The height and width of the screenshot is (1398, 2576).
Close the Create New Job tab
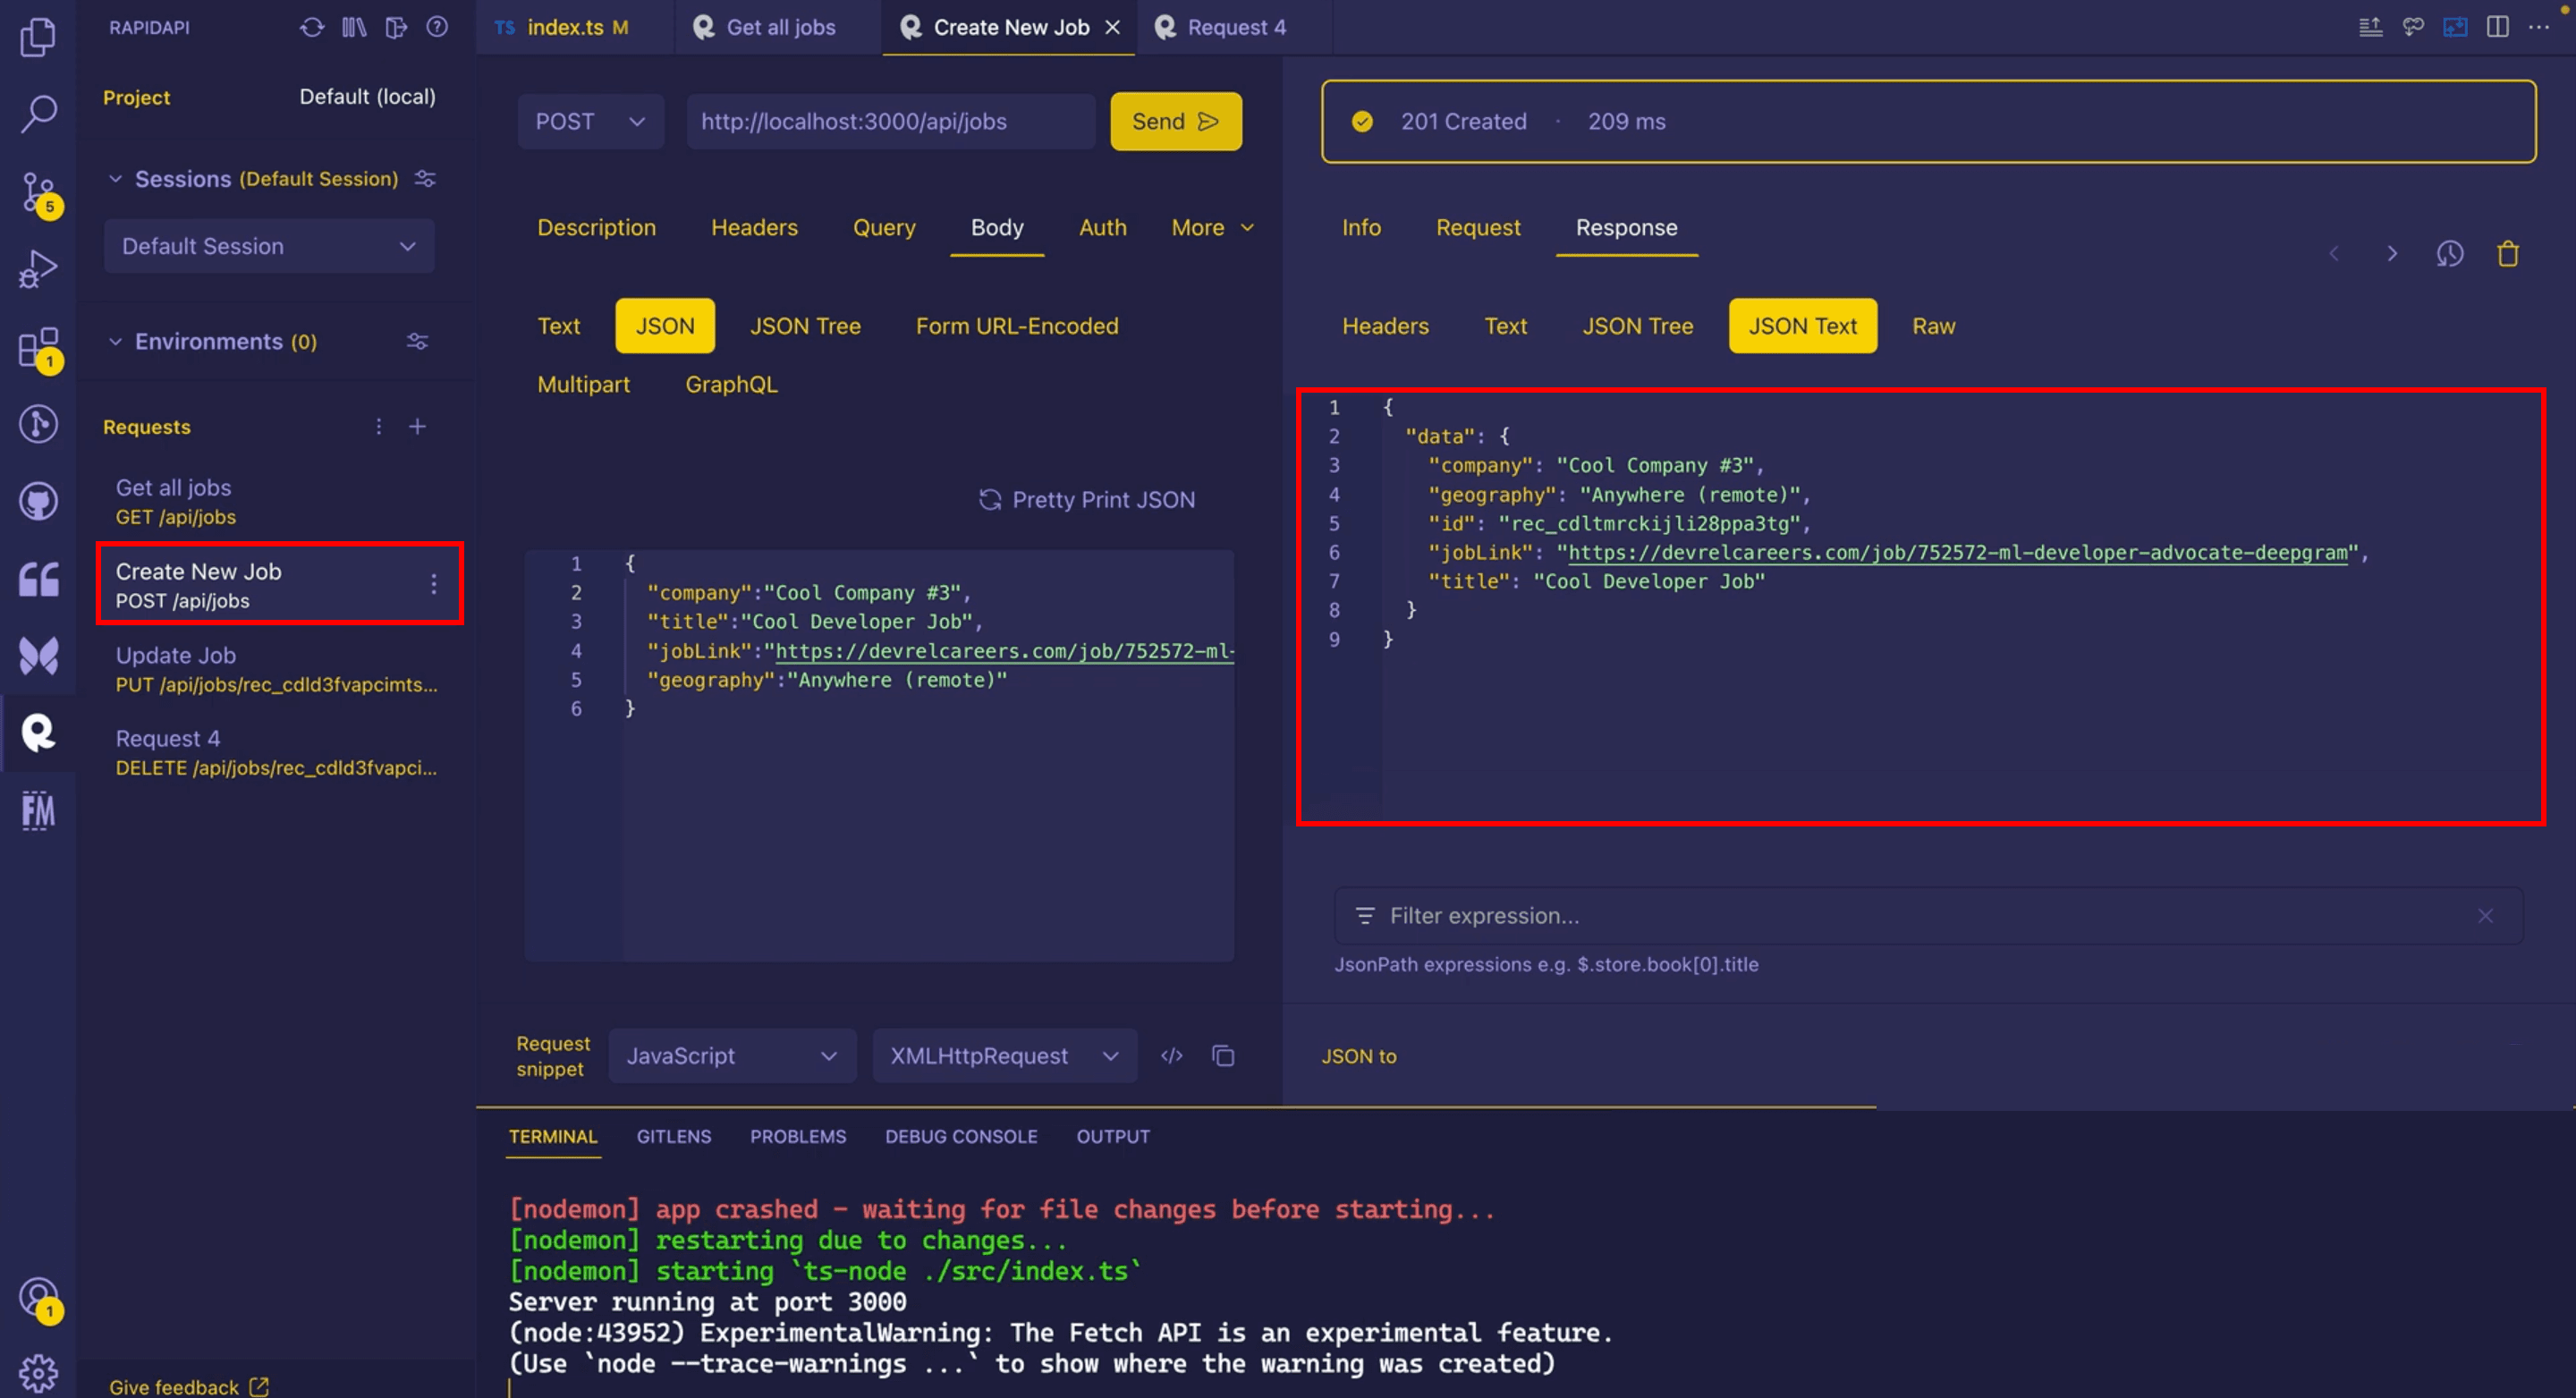[1112, 27]
